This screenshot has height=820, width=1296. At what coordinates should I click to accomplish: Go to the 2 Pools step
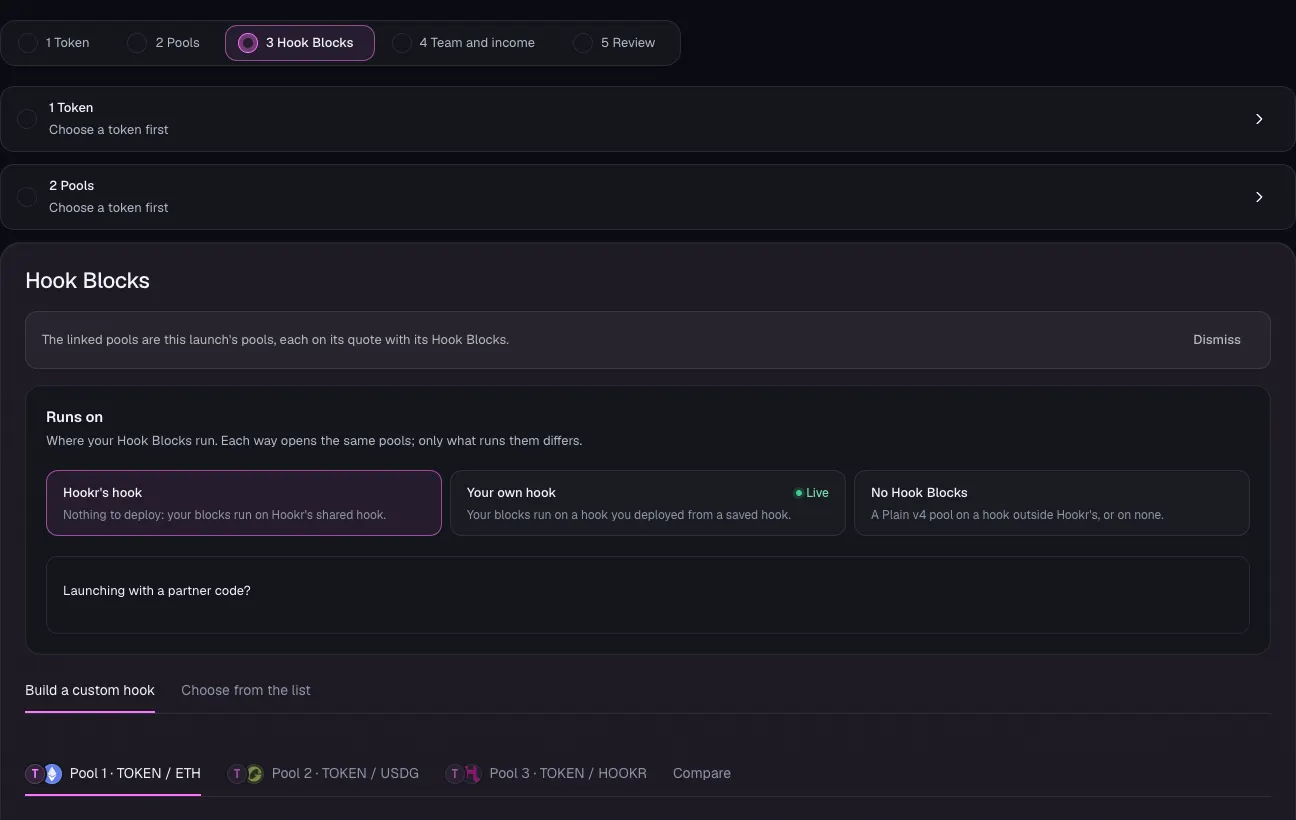click(x=164, y=43)
